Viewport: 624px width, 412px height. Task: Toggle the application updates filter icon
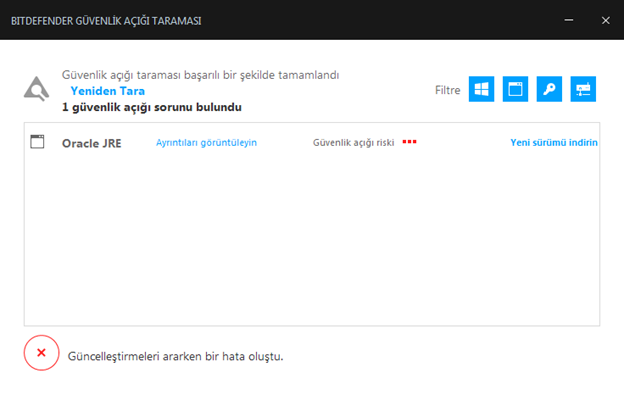pyautogui.click(x=515, y=89)
